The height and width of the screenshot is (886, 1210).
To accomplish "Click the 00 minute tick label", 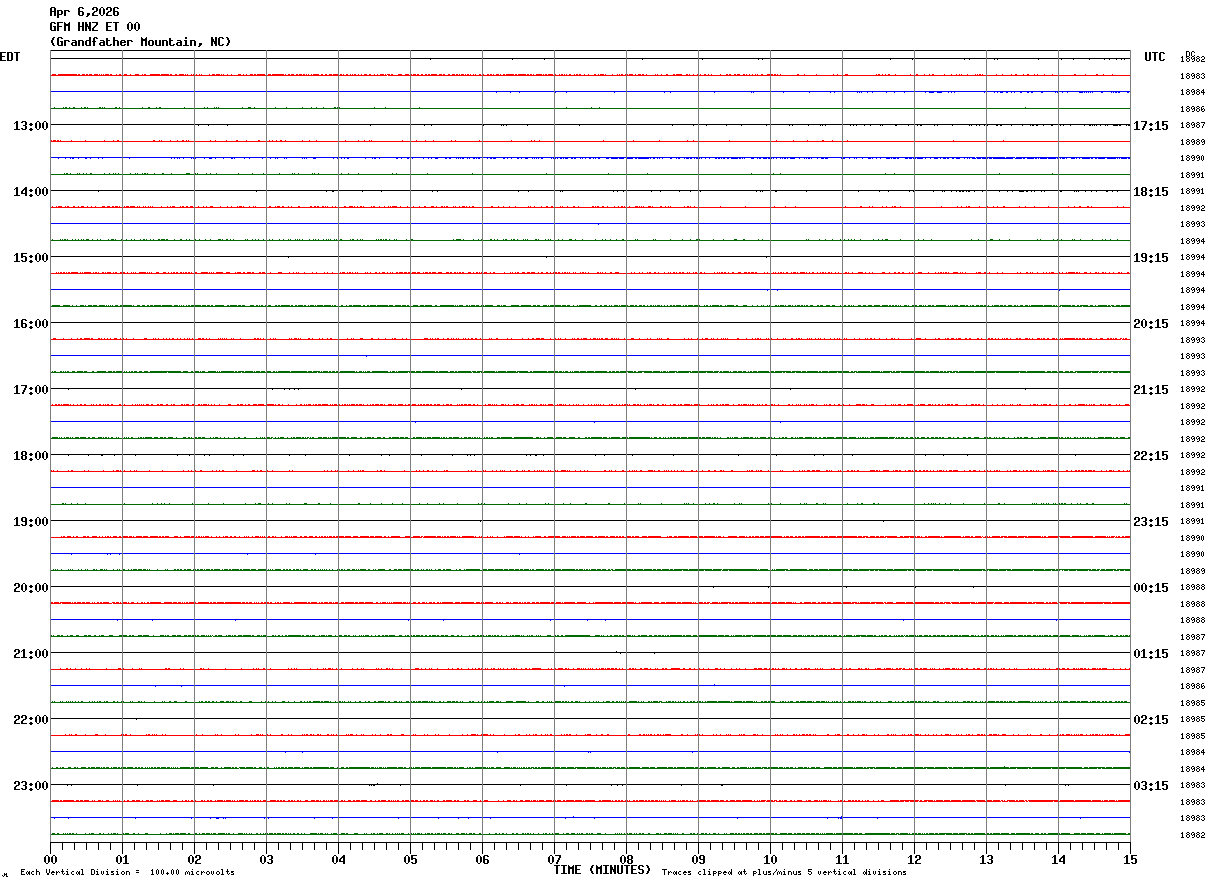I will pyautogui.click(x=50, y=859).
